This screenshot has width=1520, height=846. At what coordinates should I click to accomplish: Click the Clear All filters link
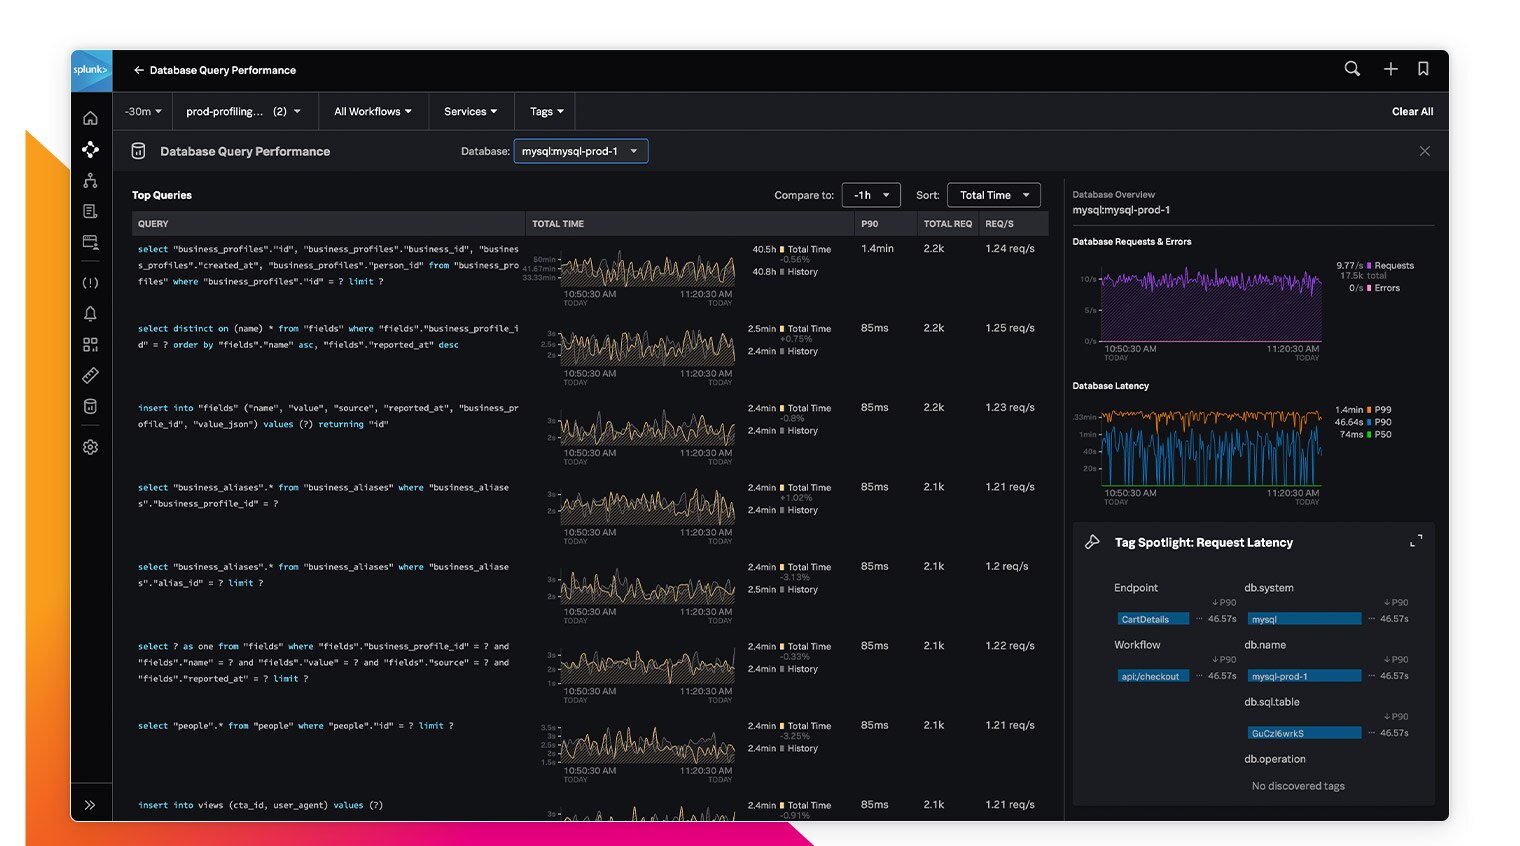(x=1412, y=111)
